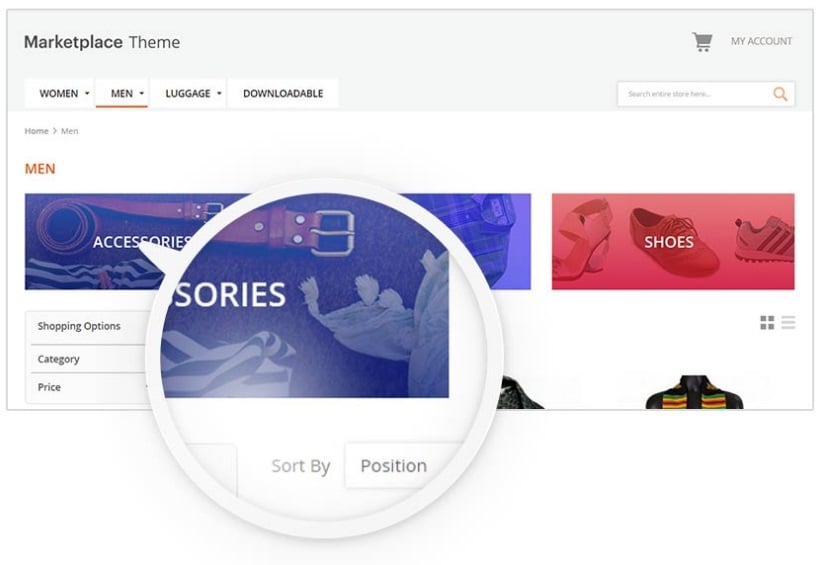Image resolution: width=819 pixels, height=565 pixels.
Task: Expand the Men menu dropdown arrow
Action: pos(142,93)
